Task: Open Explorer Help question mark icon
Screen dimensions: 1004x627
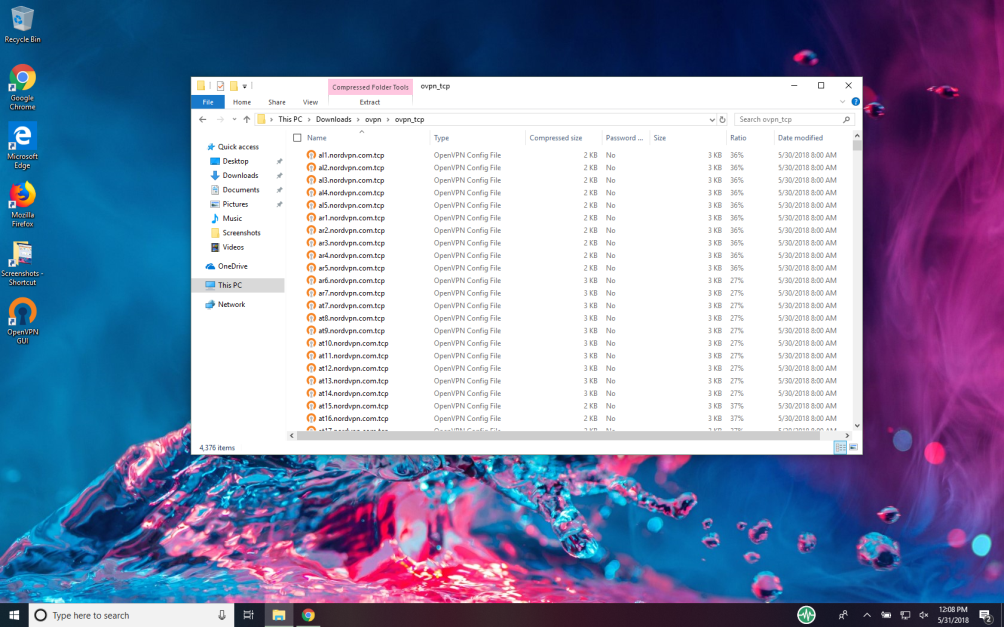Action: (855, 102)
